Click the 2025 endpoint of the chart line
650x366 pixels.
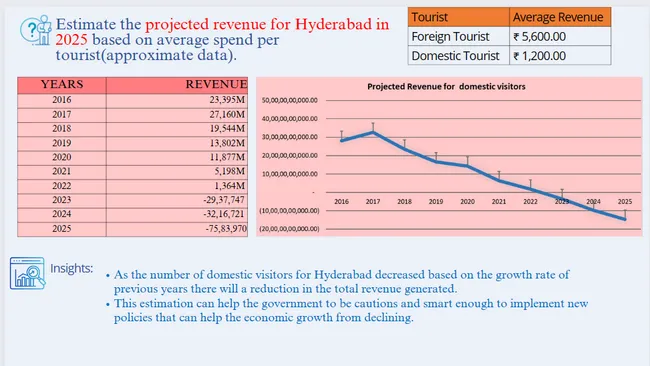[625, 219]
